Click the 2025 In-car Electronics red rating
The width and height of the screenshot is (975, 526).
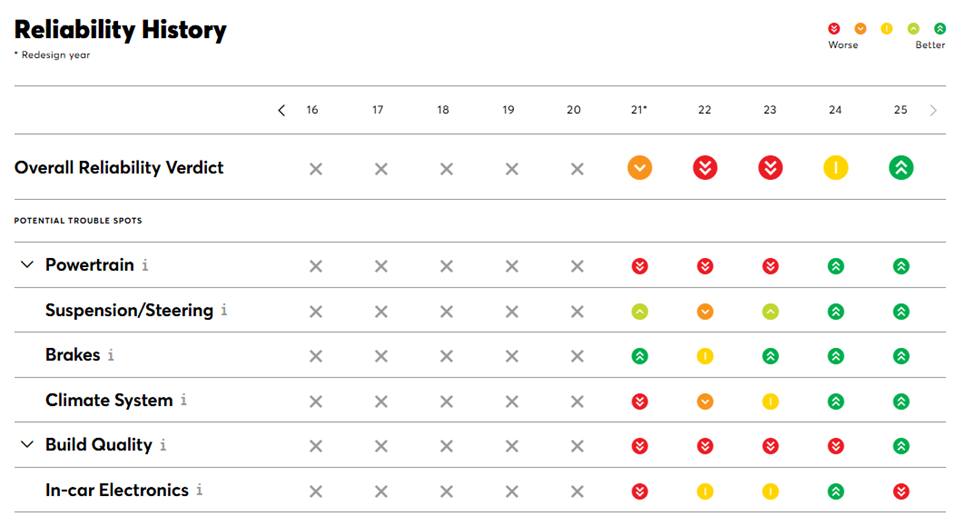[x=901, y=491]
